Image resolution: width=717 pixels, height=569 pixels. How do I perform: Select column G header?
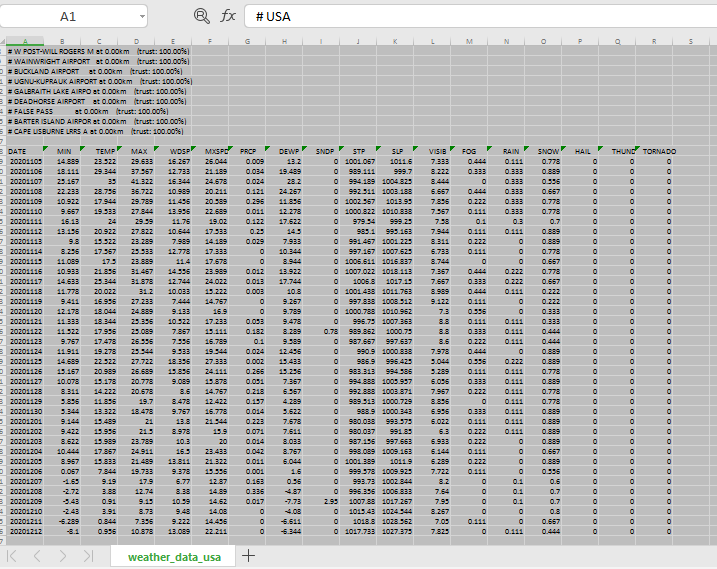point(247,41)
